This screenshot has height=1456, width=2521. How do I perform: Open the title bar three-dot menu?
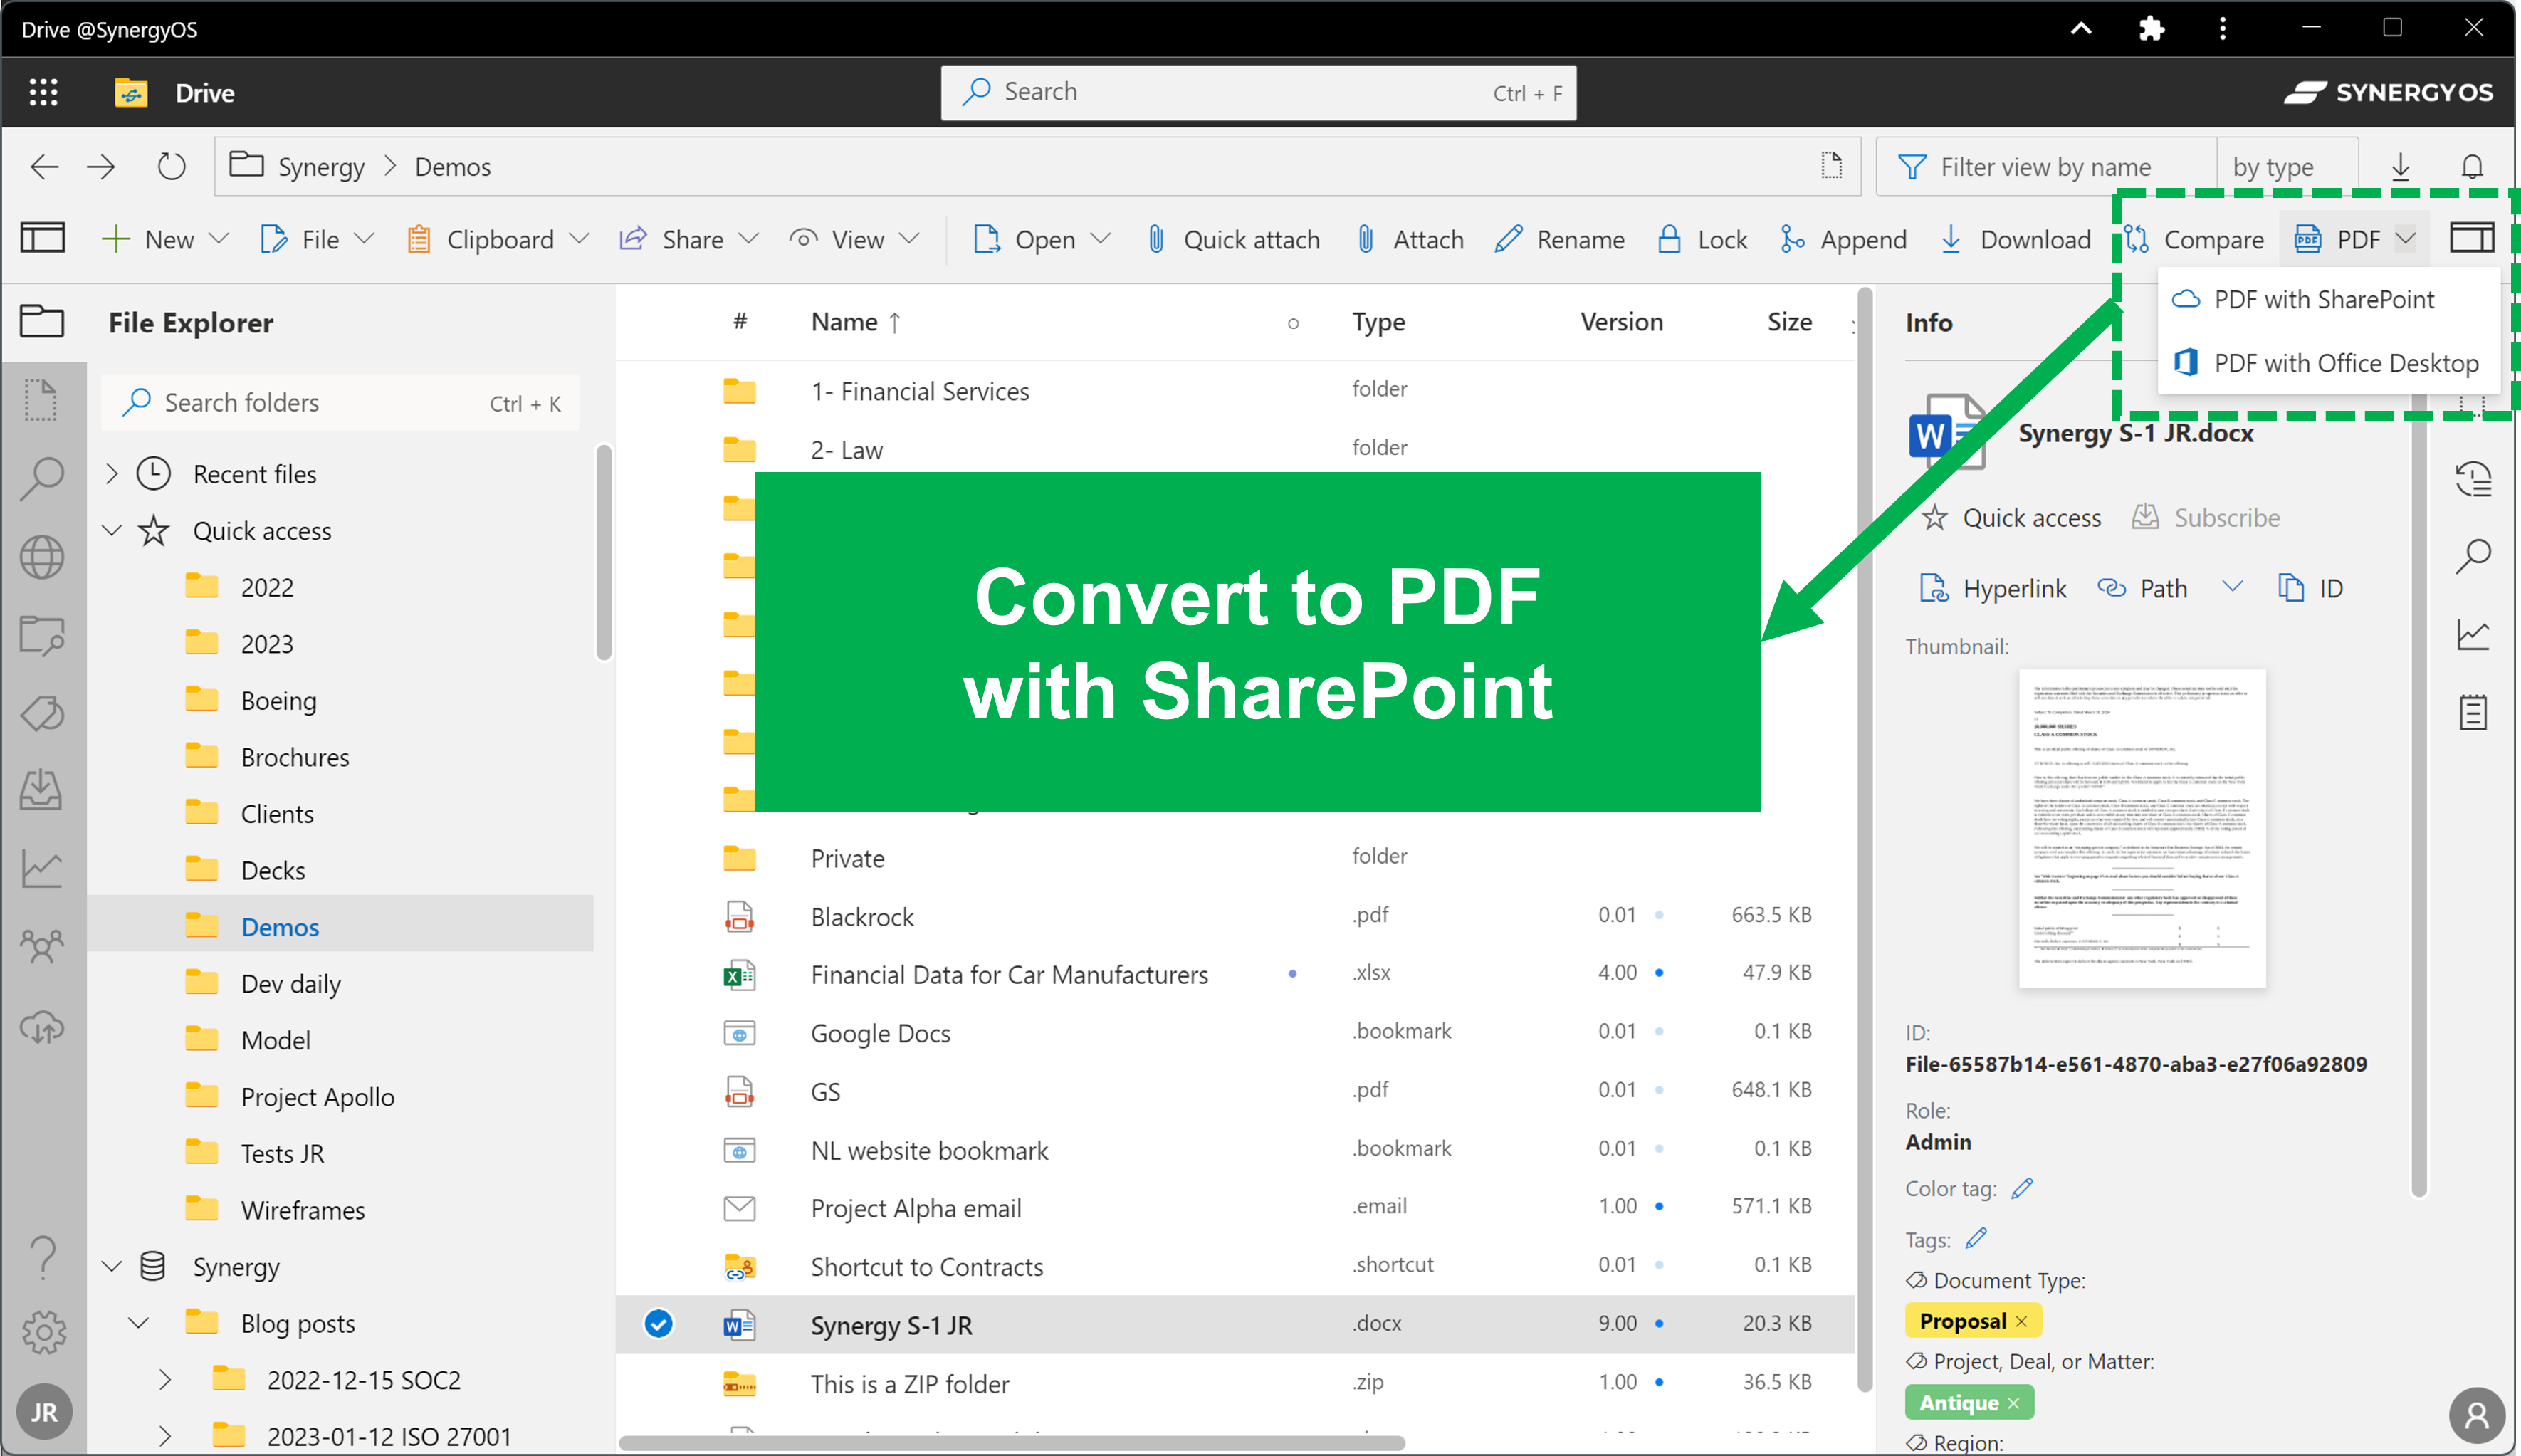point(2222,28)
